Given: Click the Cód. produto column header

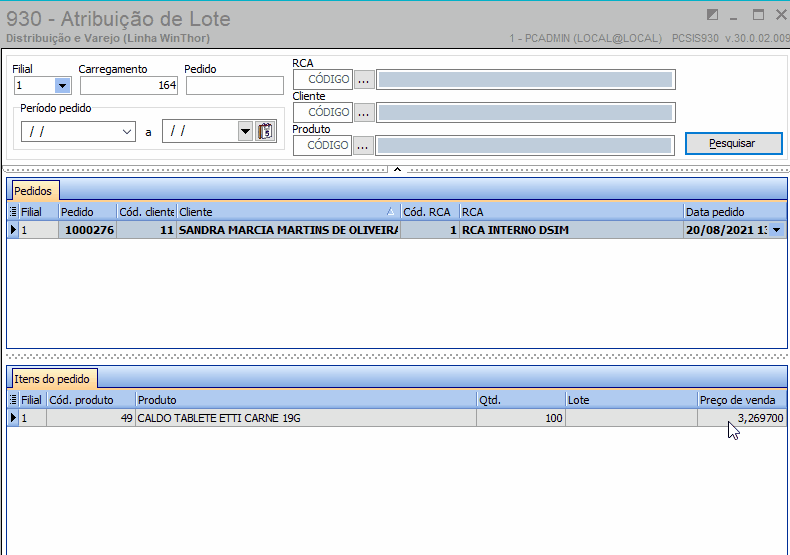Looking at the screenshot, I should coord(91,400).
